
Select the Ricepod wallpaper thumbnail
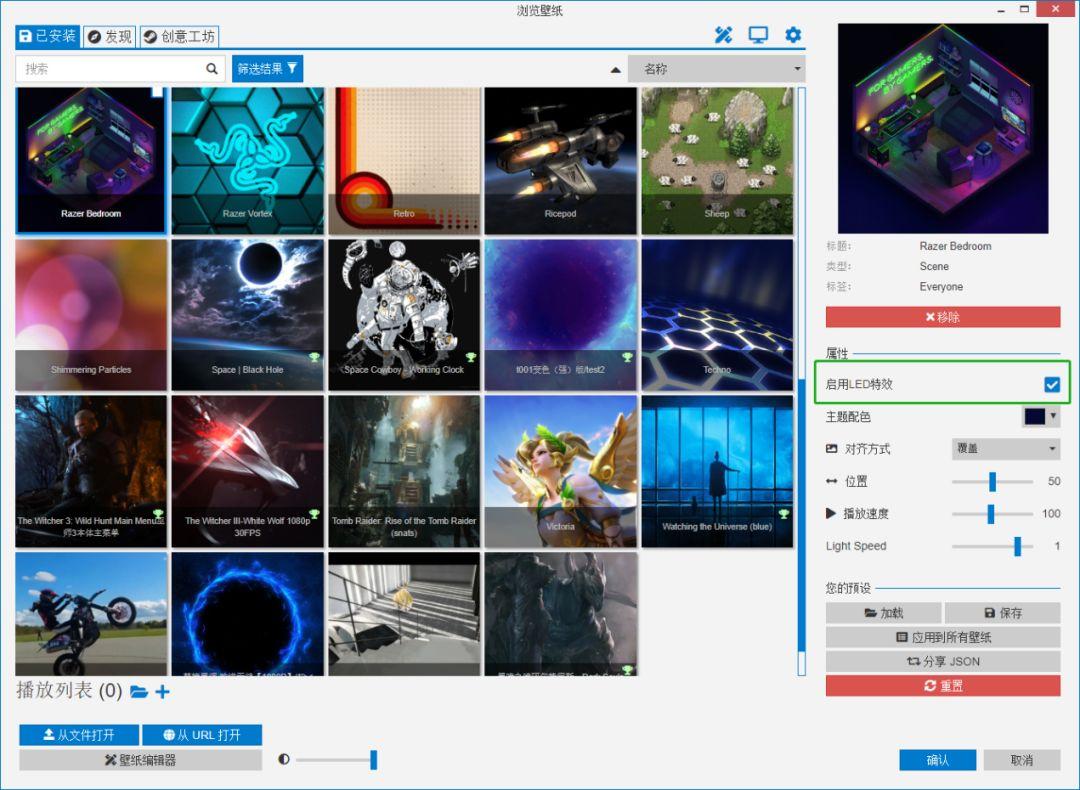coord(561,160)
